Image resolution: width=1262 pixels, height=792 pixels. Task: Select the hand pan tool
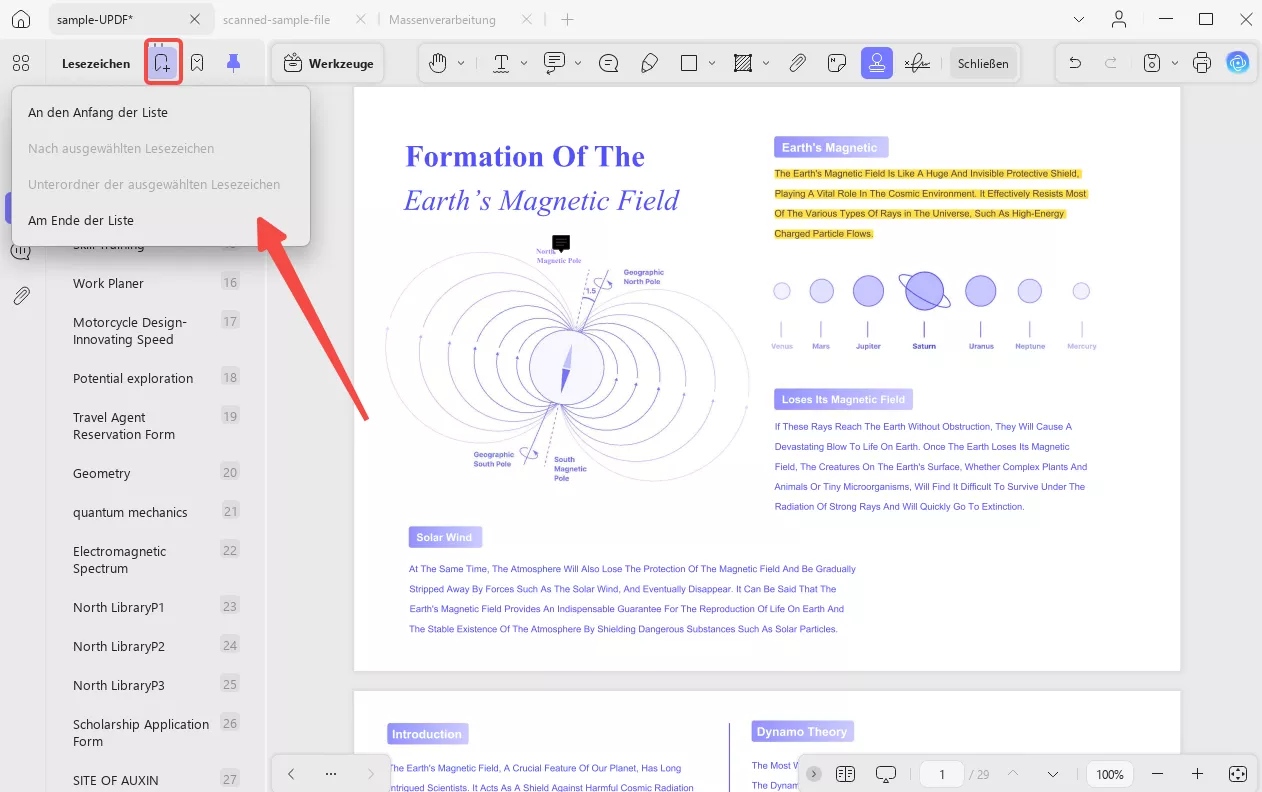pyautogui.click(x=438, y=63)
